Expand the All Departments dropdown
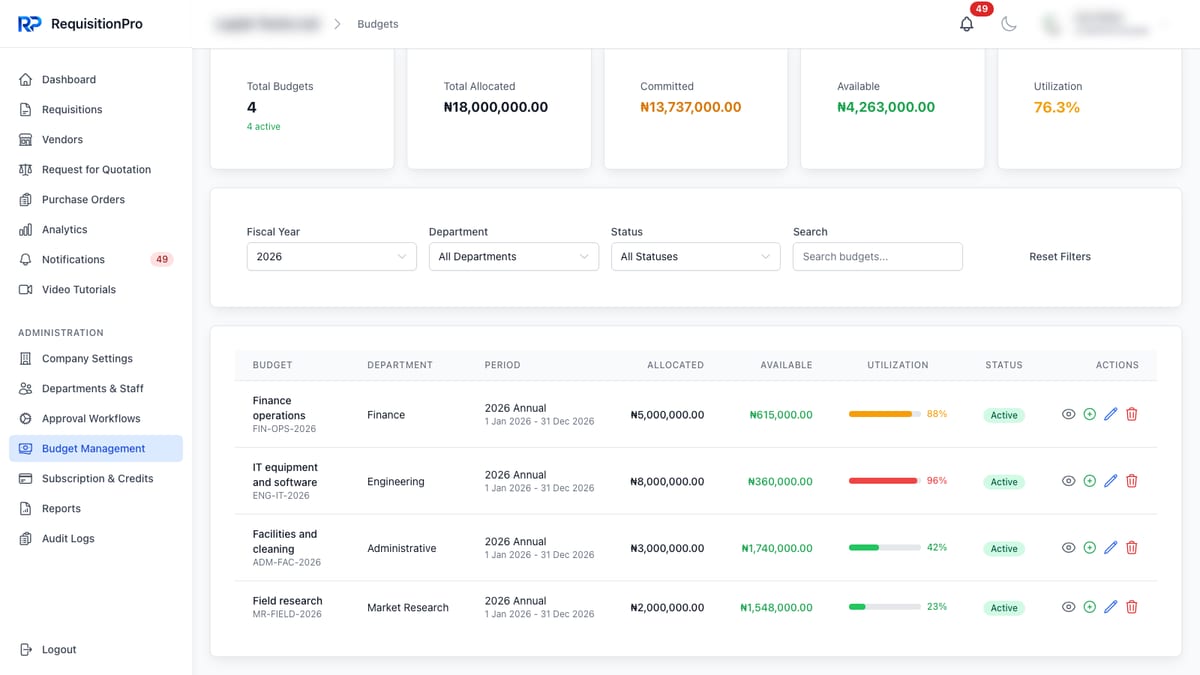This screenshot has width=1200, height=675. (514, 257)
